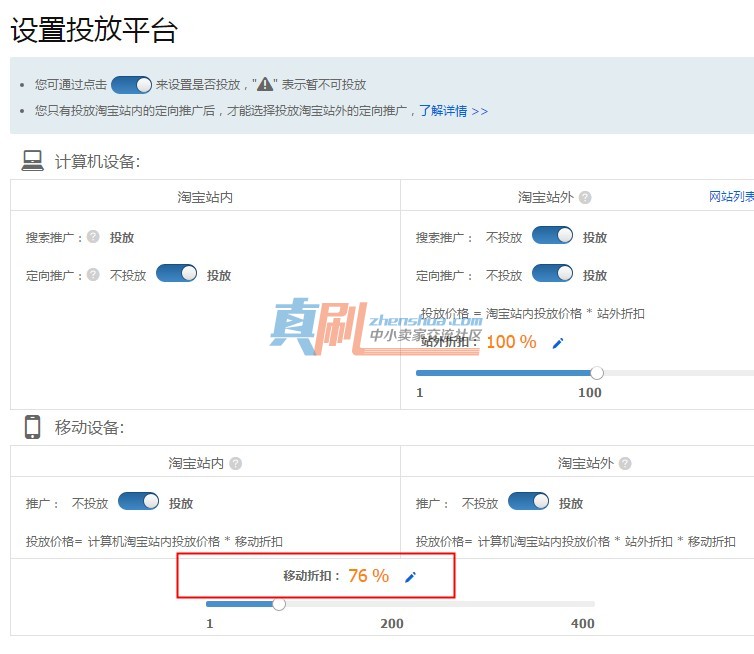754x654 pixels.
Task: Click the 站外折扣 slider handle at 100
Action: tap(597, 373)
